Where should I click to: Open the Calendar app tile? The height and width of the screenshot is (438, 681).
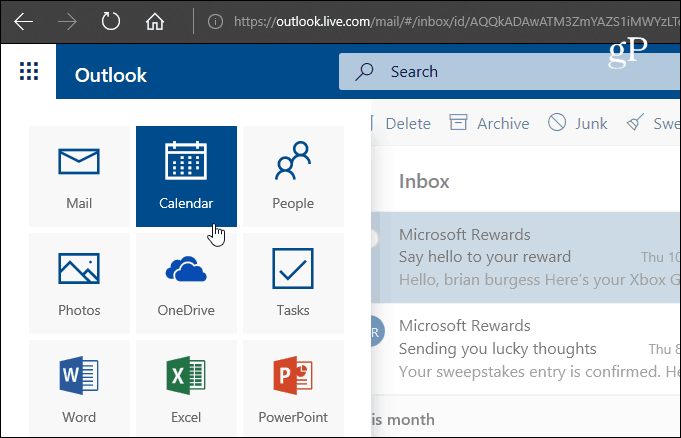point(186,176)
